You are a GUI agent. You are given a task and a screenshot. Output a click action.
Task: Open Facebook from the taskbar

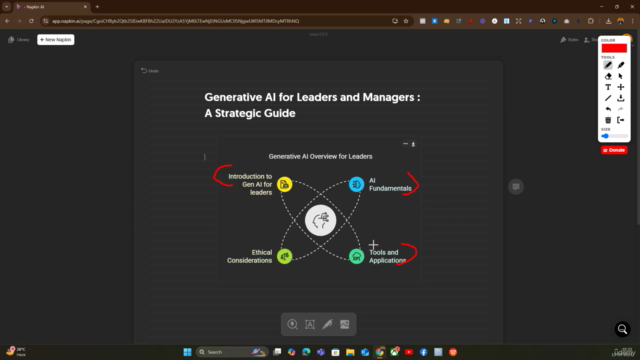tap(424, 352)
